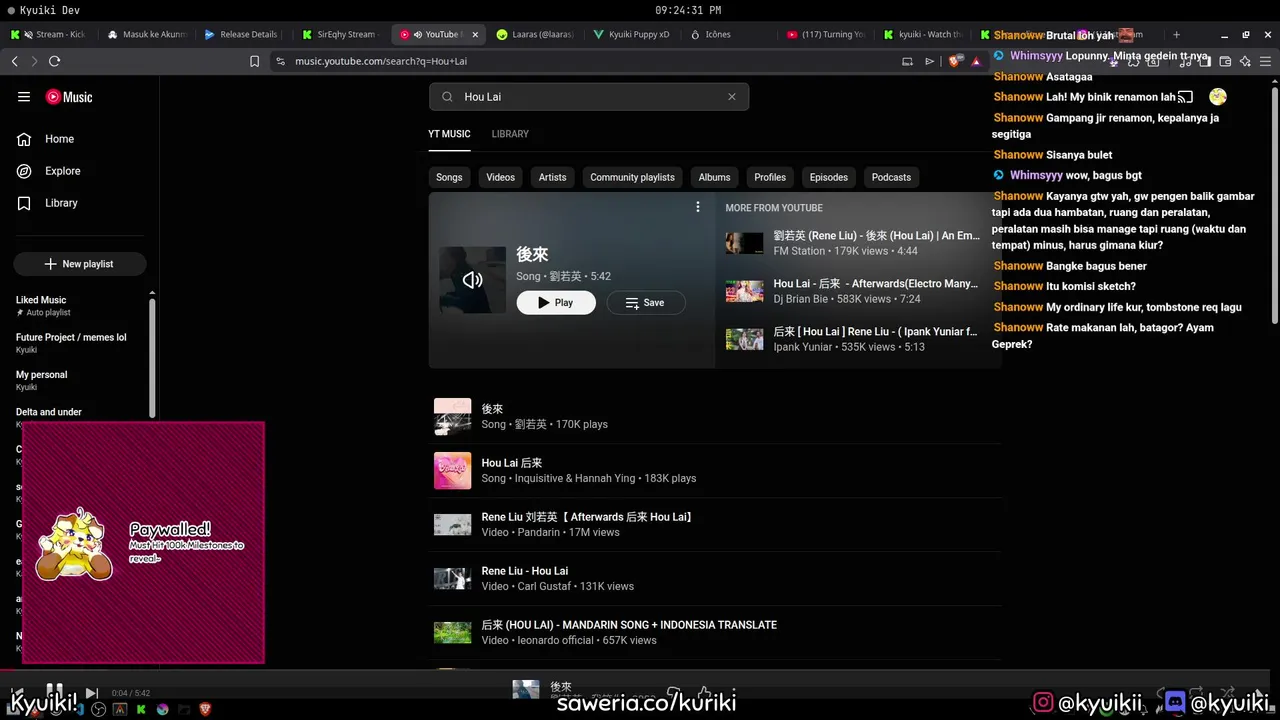Image resolution: width=1280 pixels, height=720 pixels.
Task: Filter results by Albums
Action: (714, 177)
